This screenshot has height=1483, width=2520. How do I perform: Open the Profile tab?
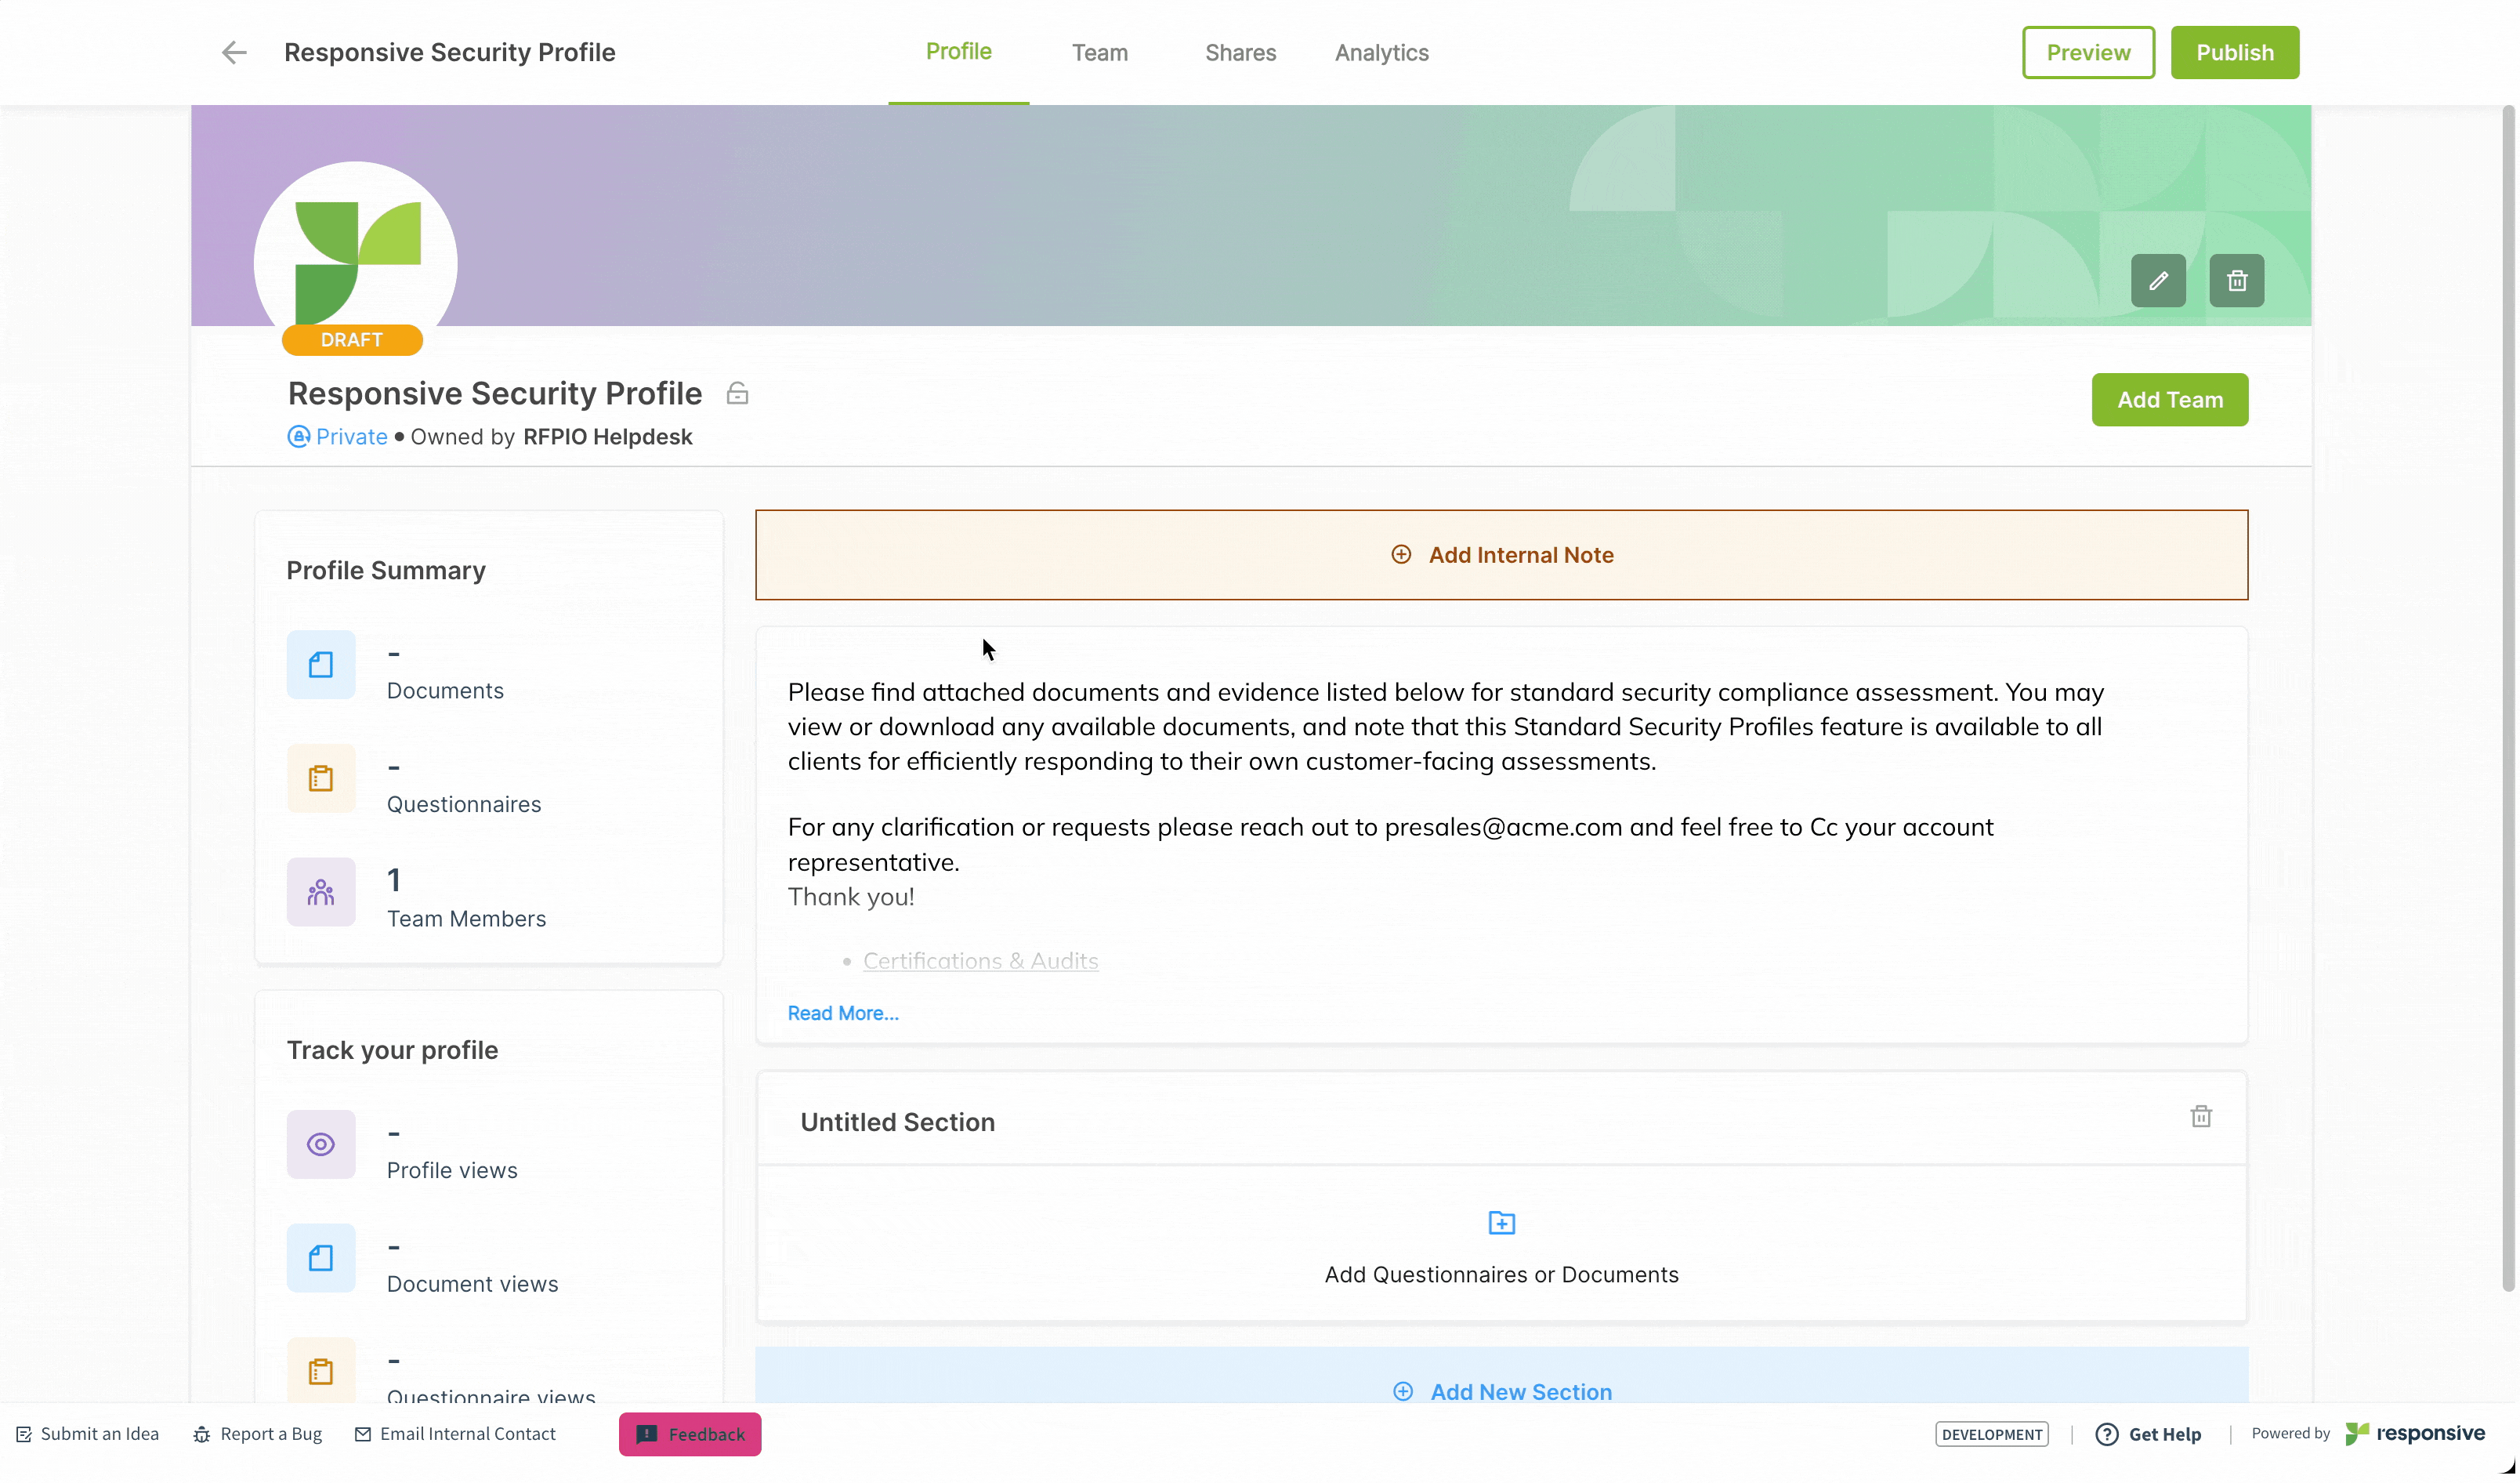[x=958, y=52]
